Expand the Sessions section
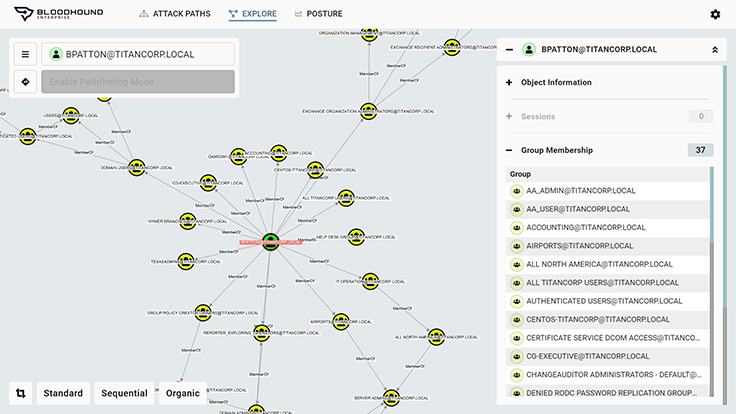The image size is (736, 414). [x=509, y=116]
